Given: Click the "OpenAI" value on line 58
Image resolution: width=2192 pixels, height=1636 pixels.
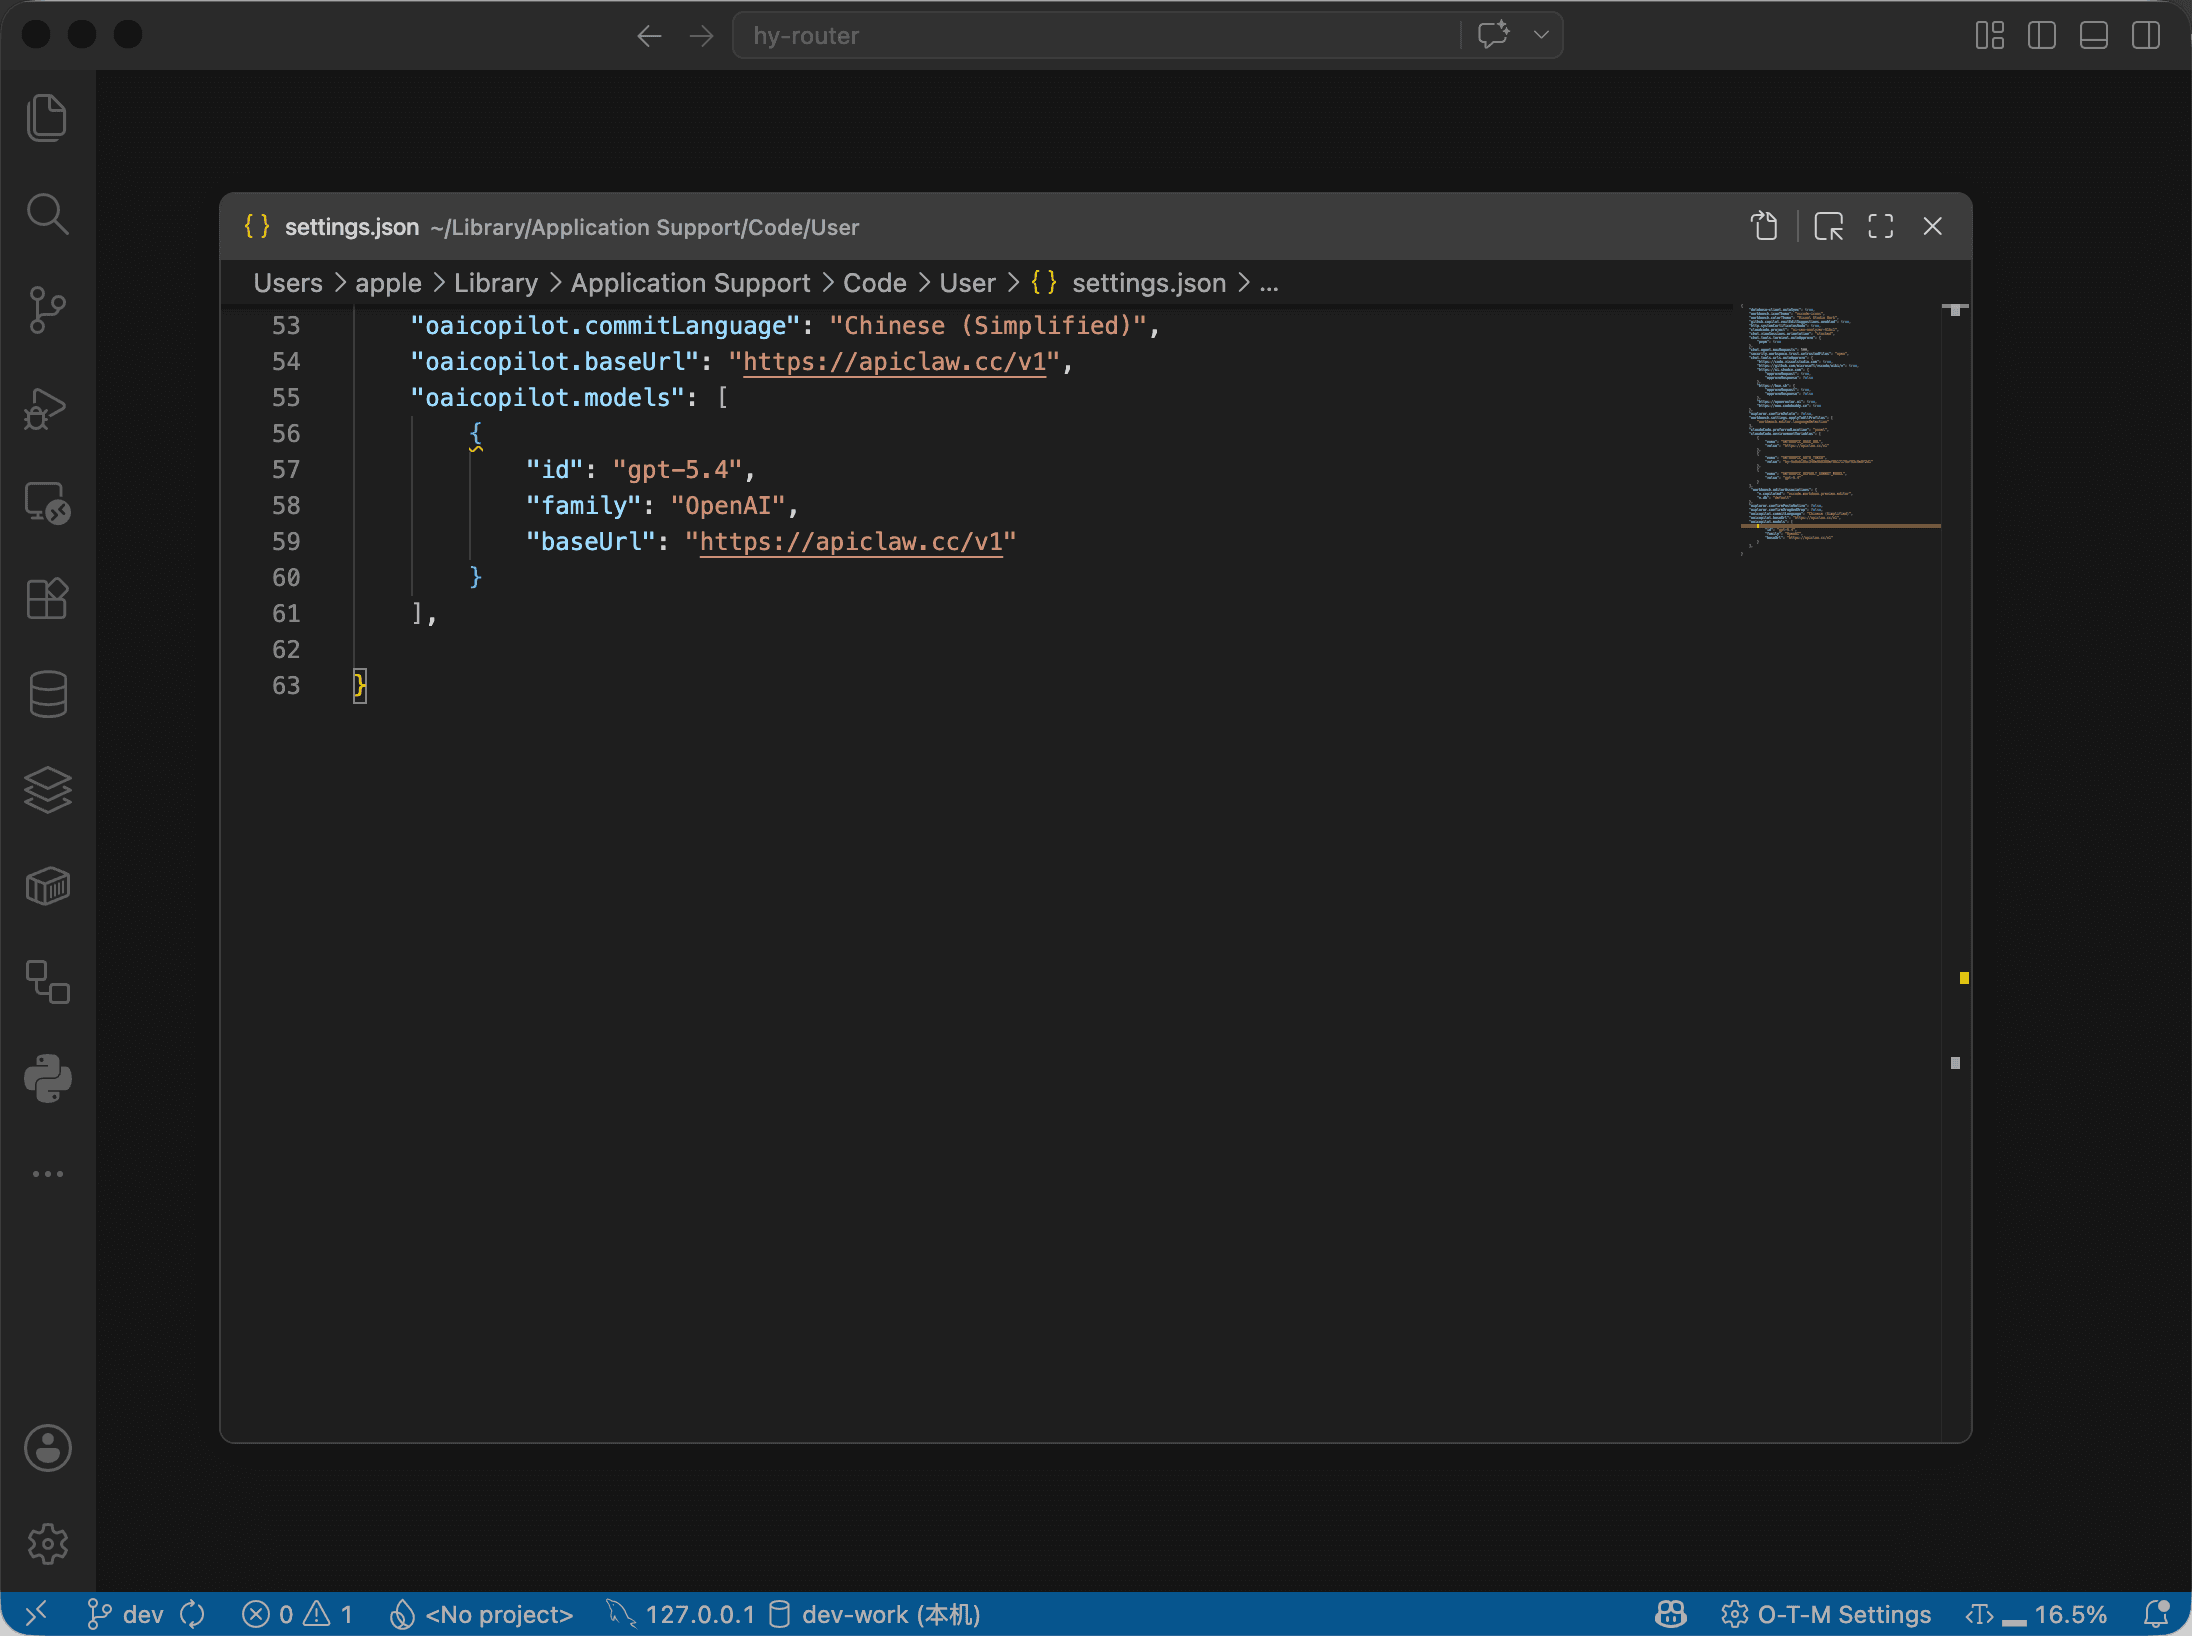Looking at the screenshot, I should tap(728, 506).
